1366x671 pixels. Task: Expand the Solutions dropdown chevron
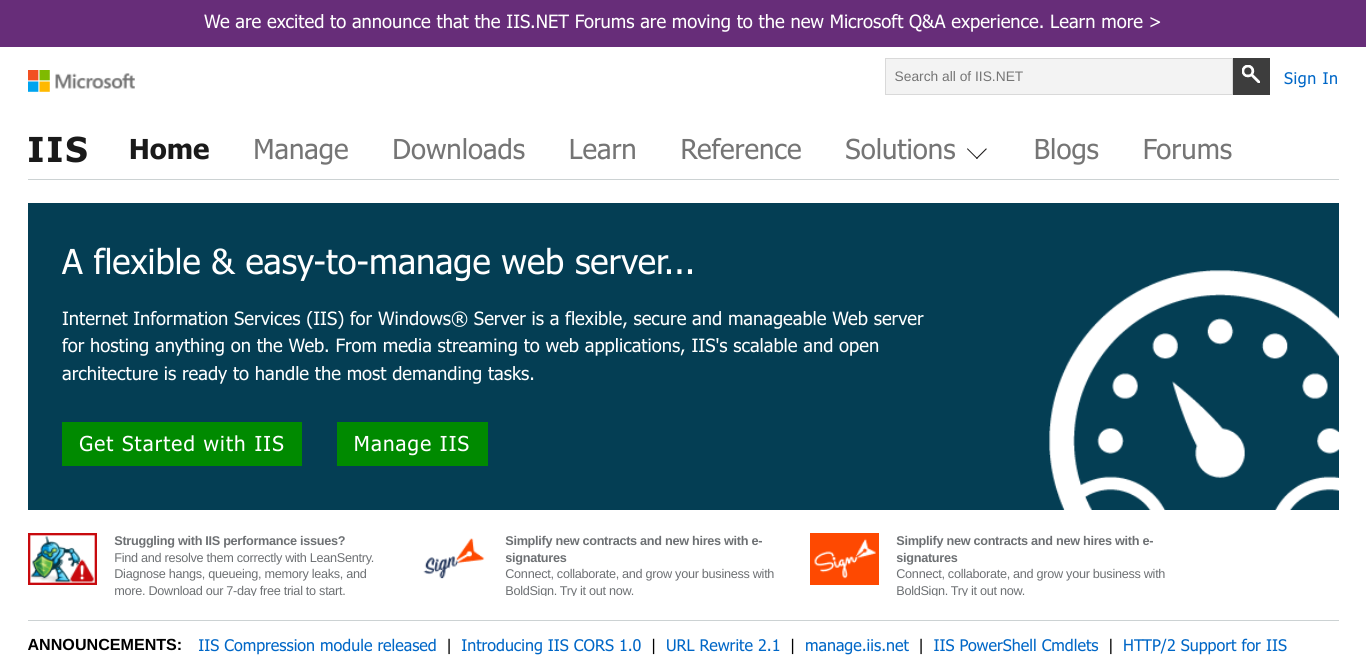coord(977,153)
